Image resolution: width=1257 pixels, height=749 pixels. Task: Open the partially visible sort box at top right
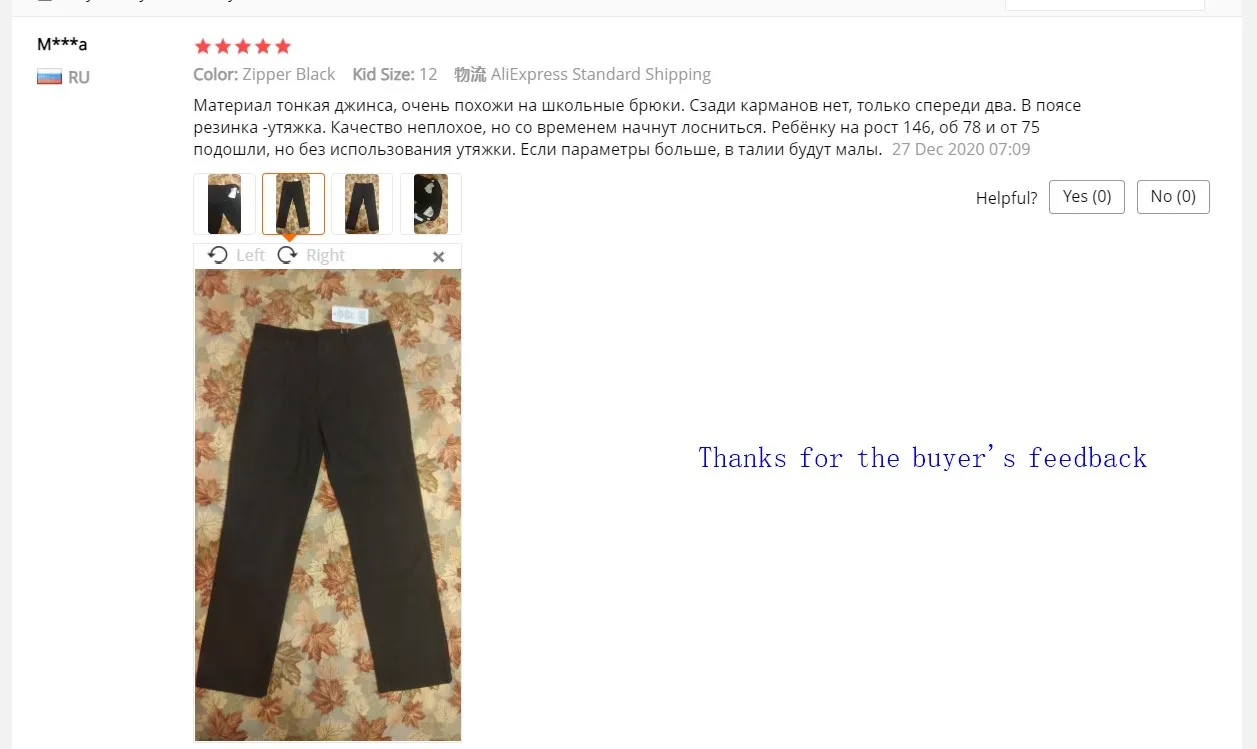pos(1105,5)
